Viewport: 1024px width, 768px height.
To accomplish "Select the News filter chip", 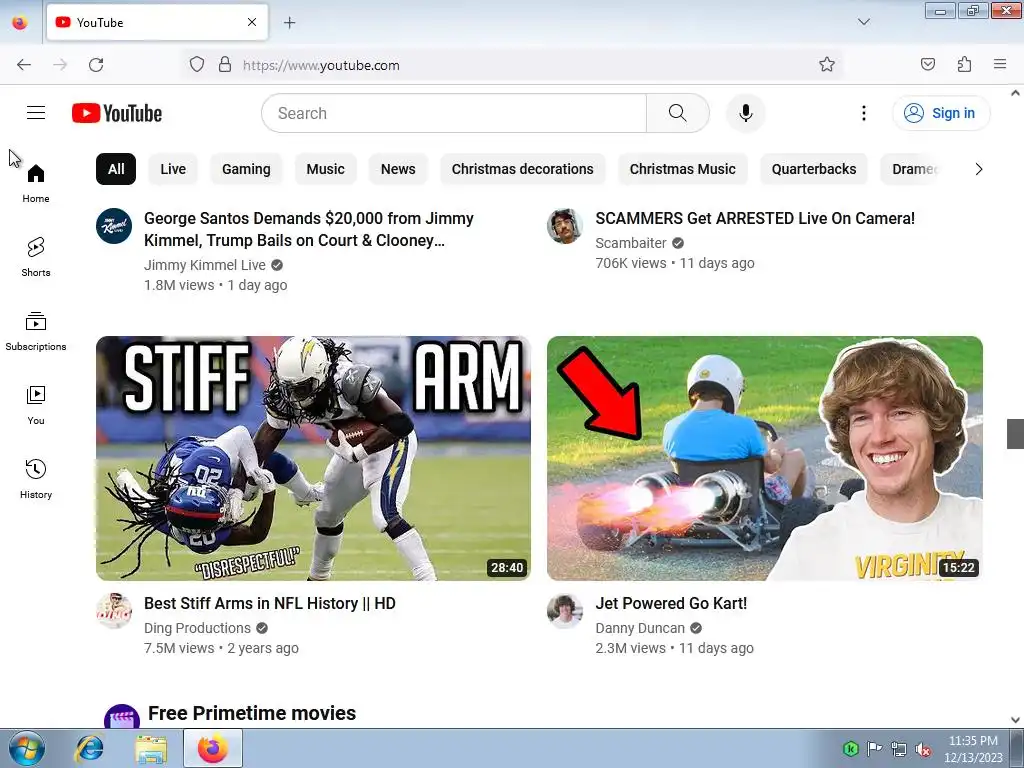I will pos(398,169).
